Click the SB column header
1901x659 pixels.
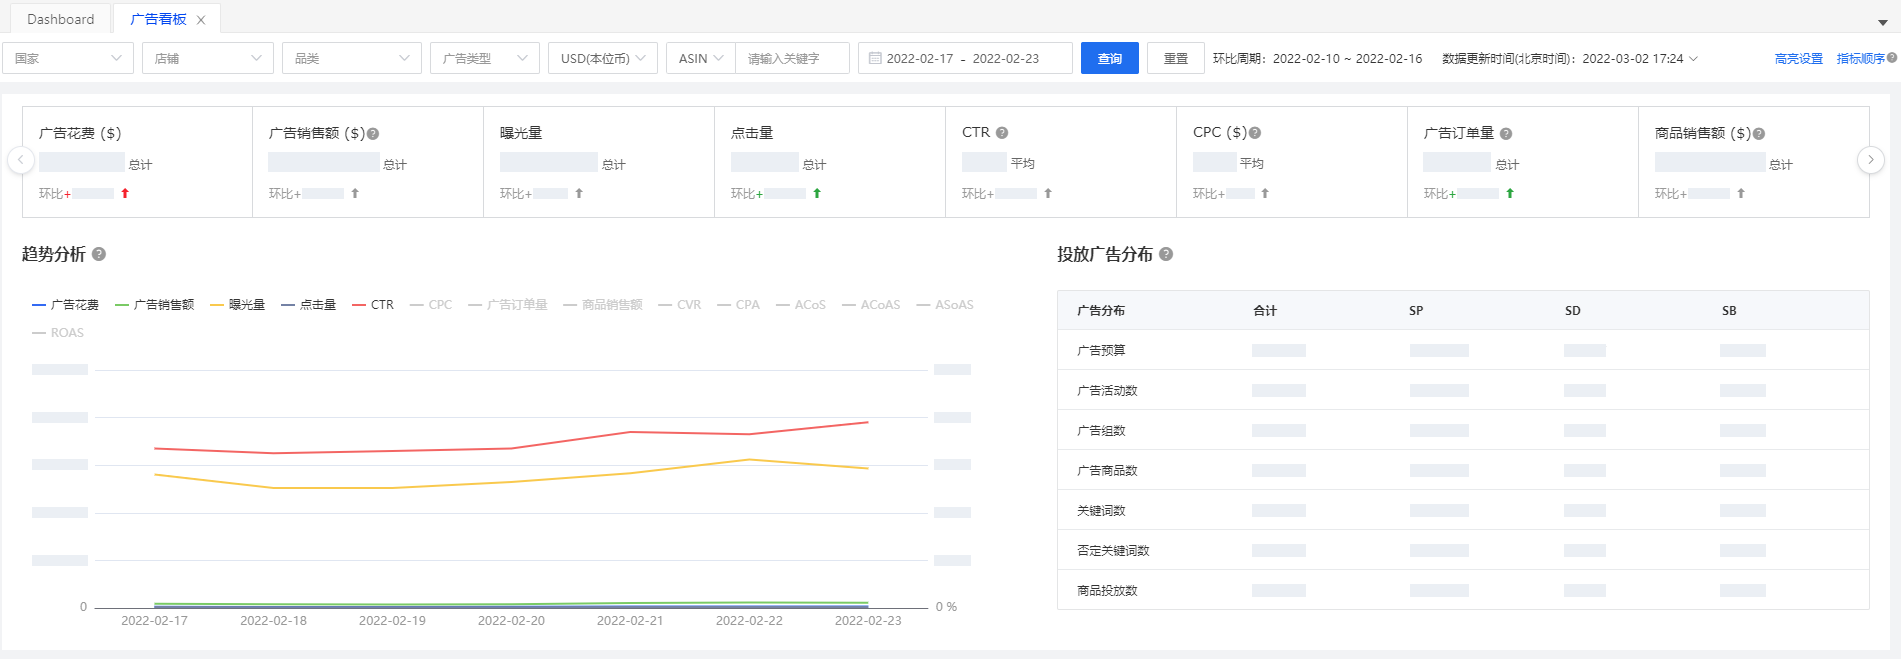click(1729, 311)
